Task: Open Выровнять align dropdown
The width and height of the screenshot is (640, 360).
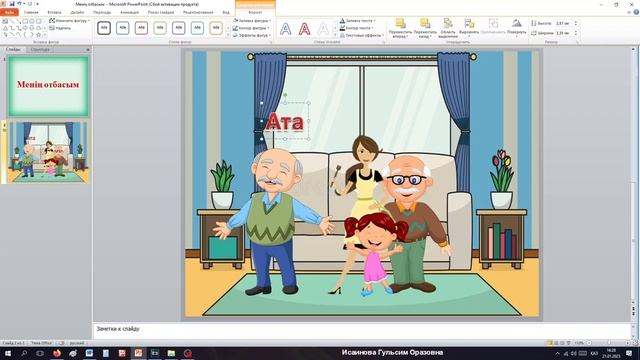Action: point(469,27)
